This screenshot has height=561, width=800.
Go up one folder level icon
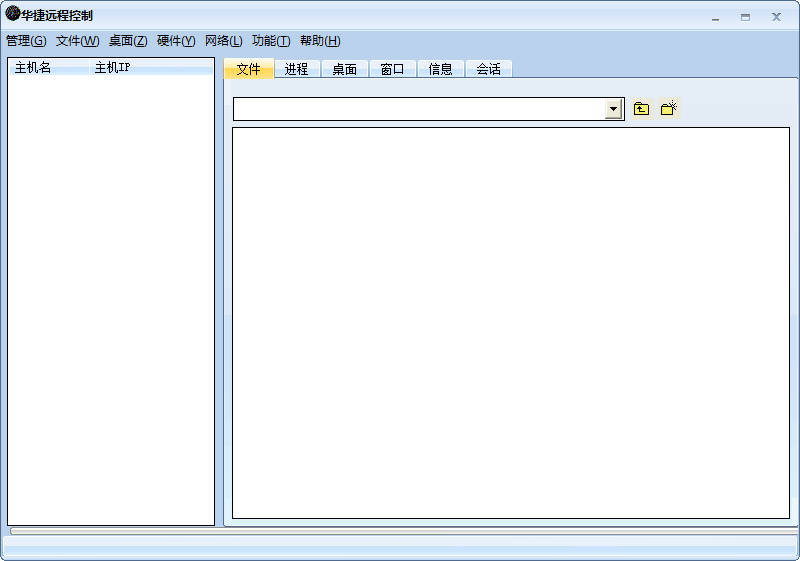[x=641, y=109]
